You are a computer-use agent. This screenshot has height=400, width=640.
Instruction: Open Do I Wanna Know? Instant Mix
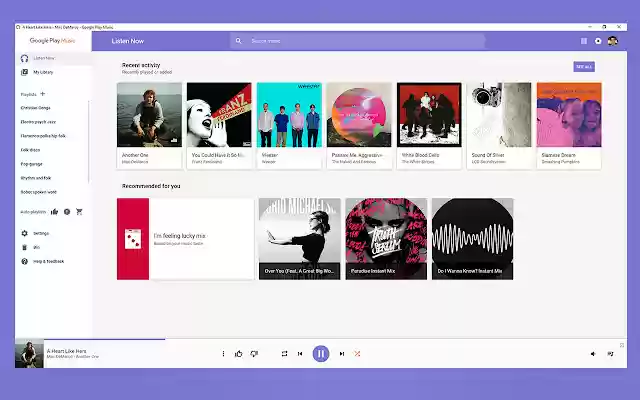click(473, 239)
